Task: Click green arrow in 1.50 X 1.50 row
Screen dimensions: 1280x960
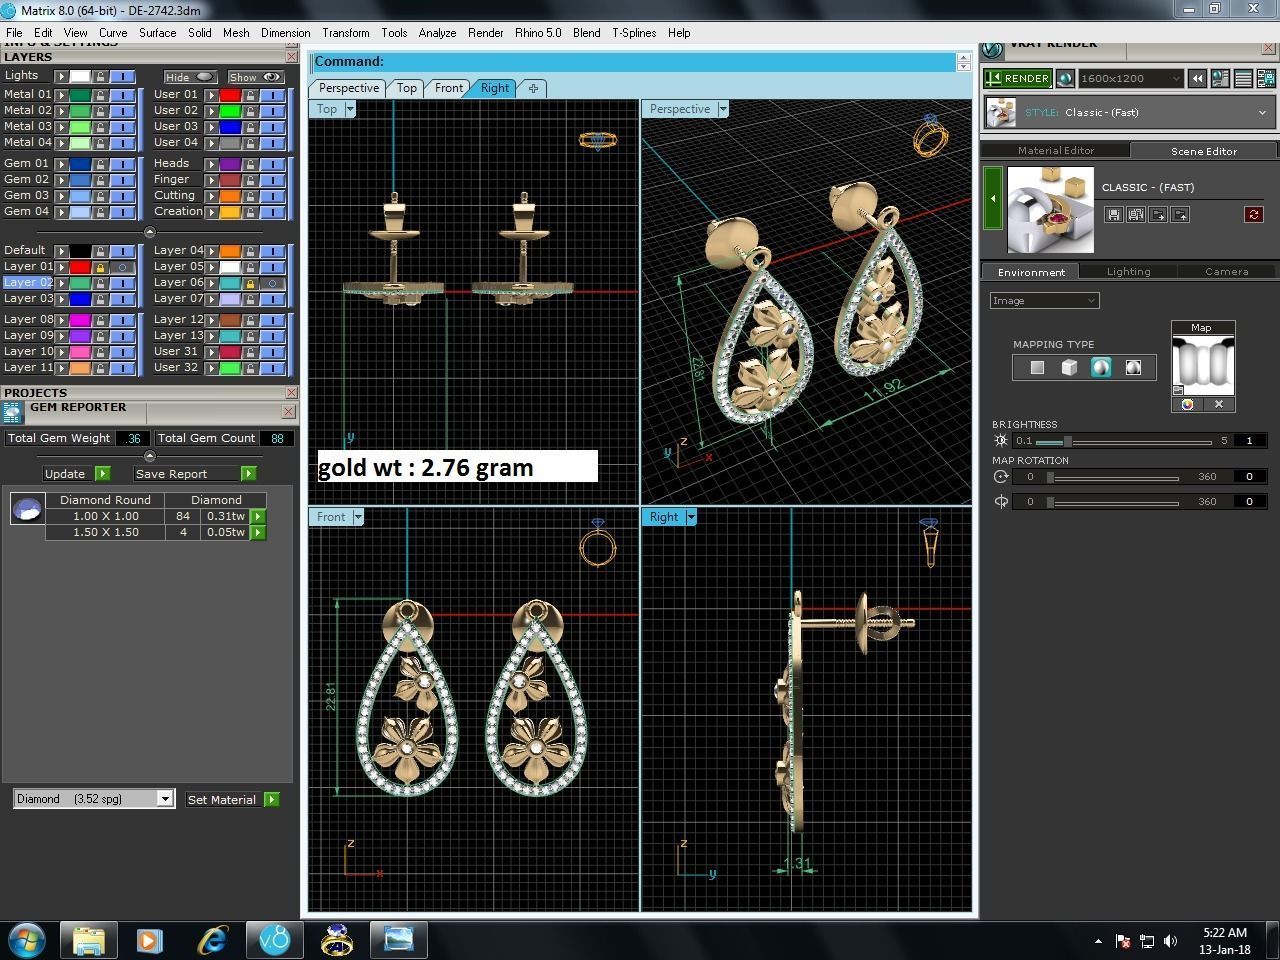Action: coord(258,532)
